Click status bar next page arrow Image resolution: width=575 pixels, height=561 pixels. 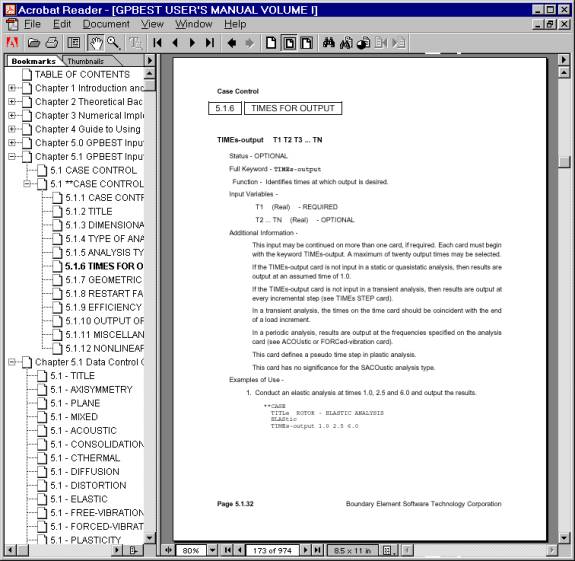pos(305,550)
